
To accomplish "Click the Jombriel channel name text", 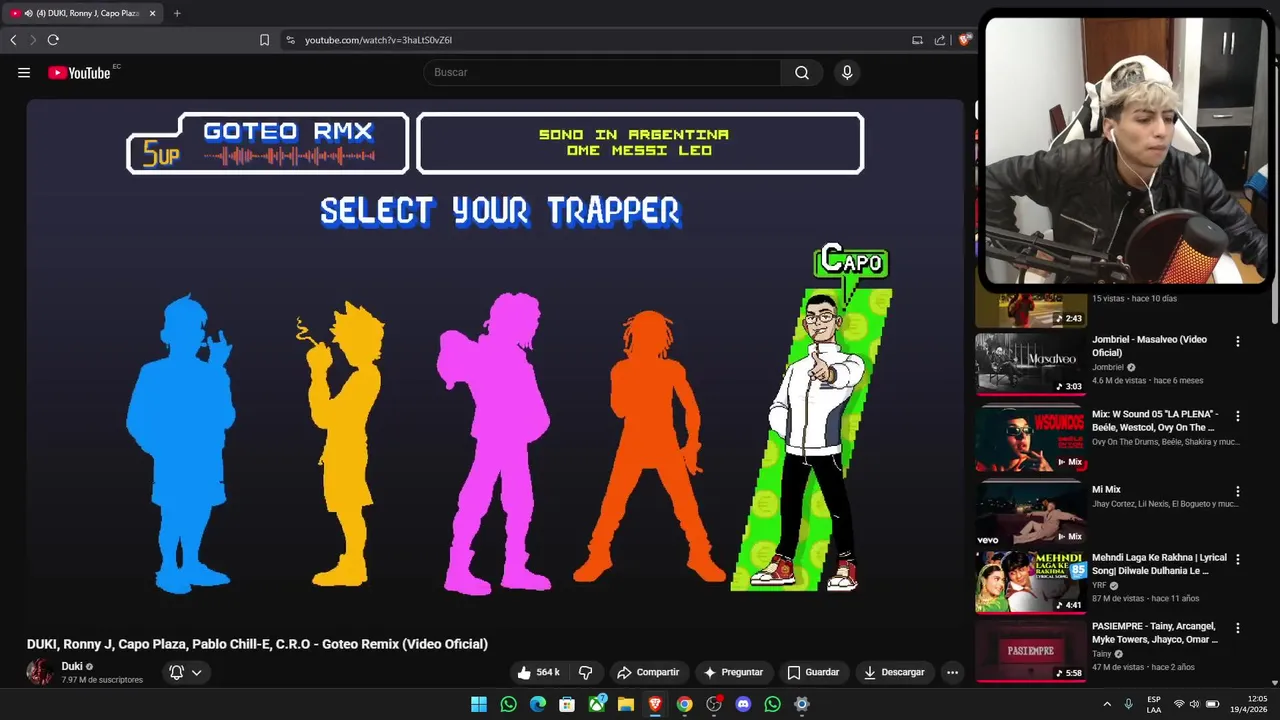I will coord(1108,367).
